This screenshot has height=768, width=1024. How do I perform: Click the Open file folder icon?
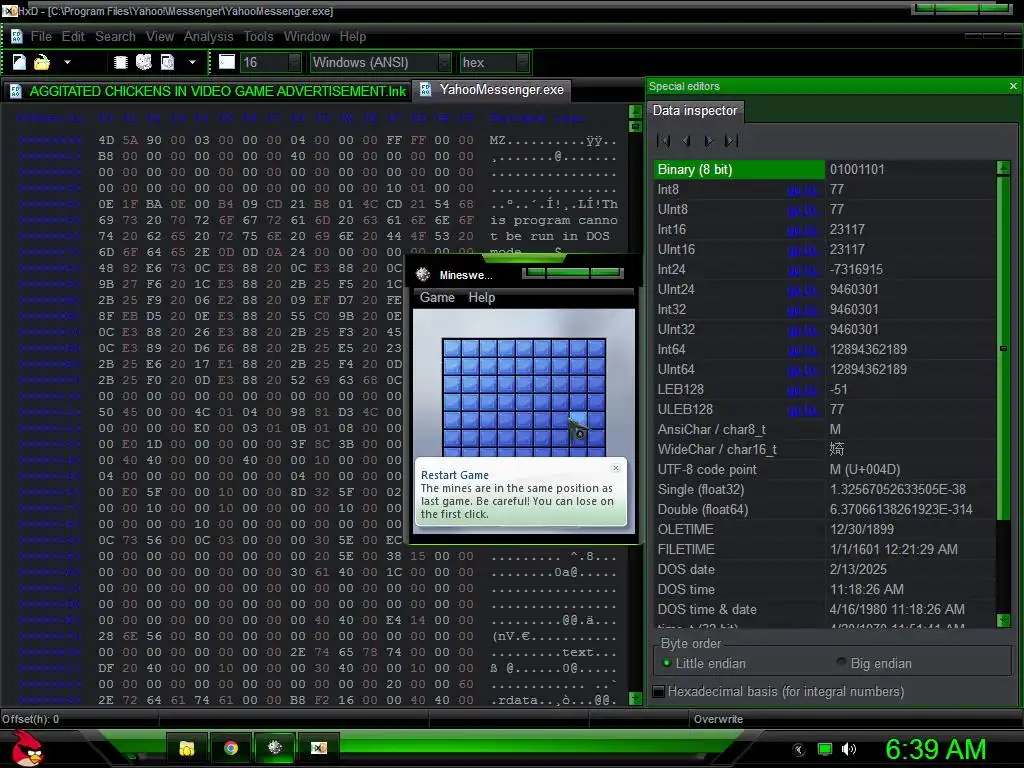point(42,62)
